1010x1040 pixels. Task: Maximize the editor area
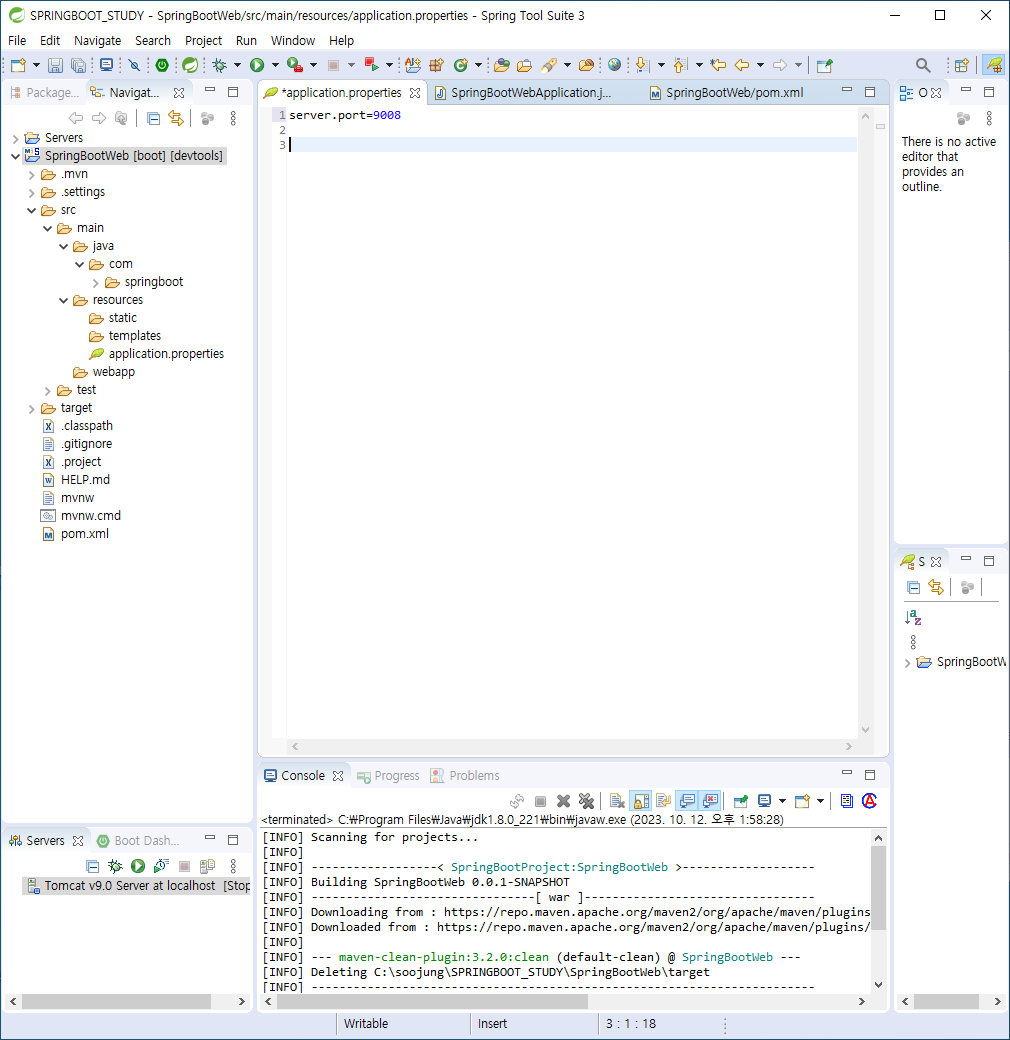click(870, 92)
